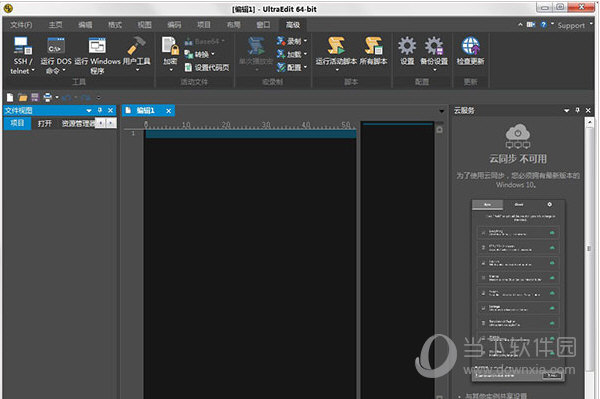
Task: Click 备份设置 gear icon
Action: click(x=434, y=46)
